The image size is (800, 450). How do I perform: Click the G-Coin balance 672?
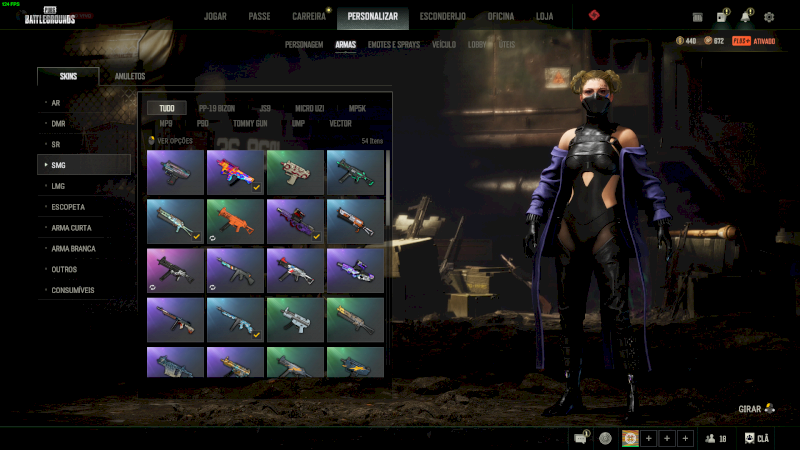point(714,41)
